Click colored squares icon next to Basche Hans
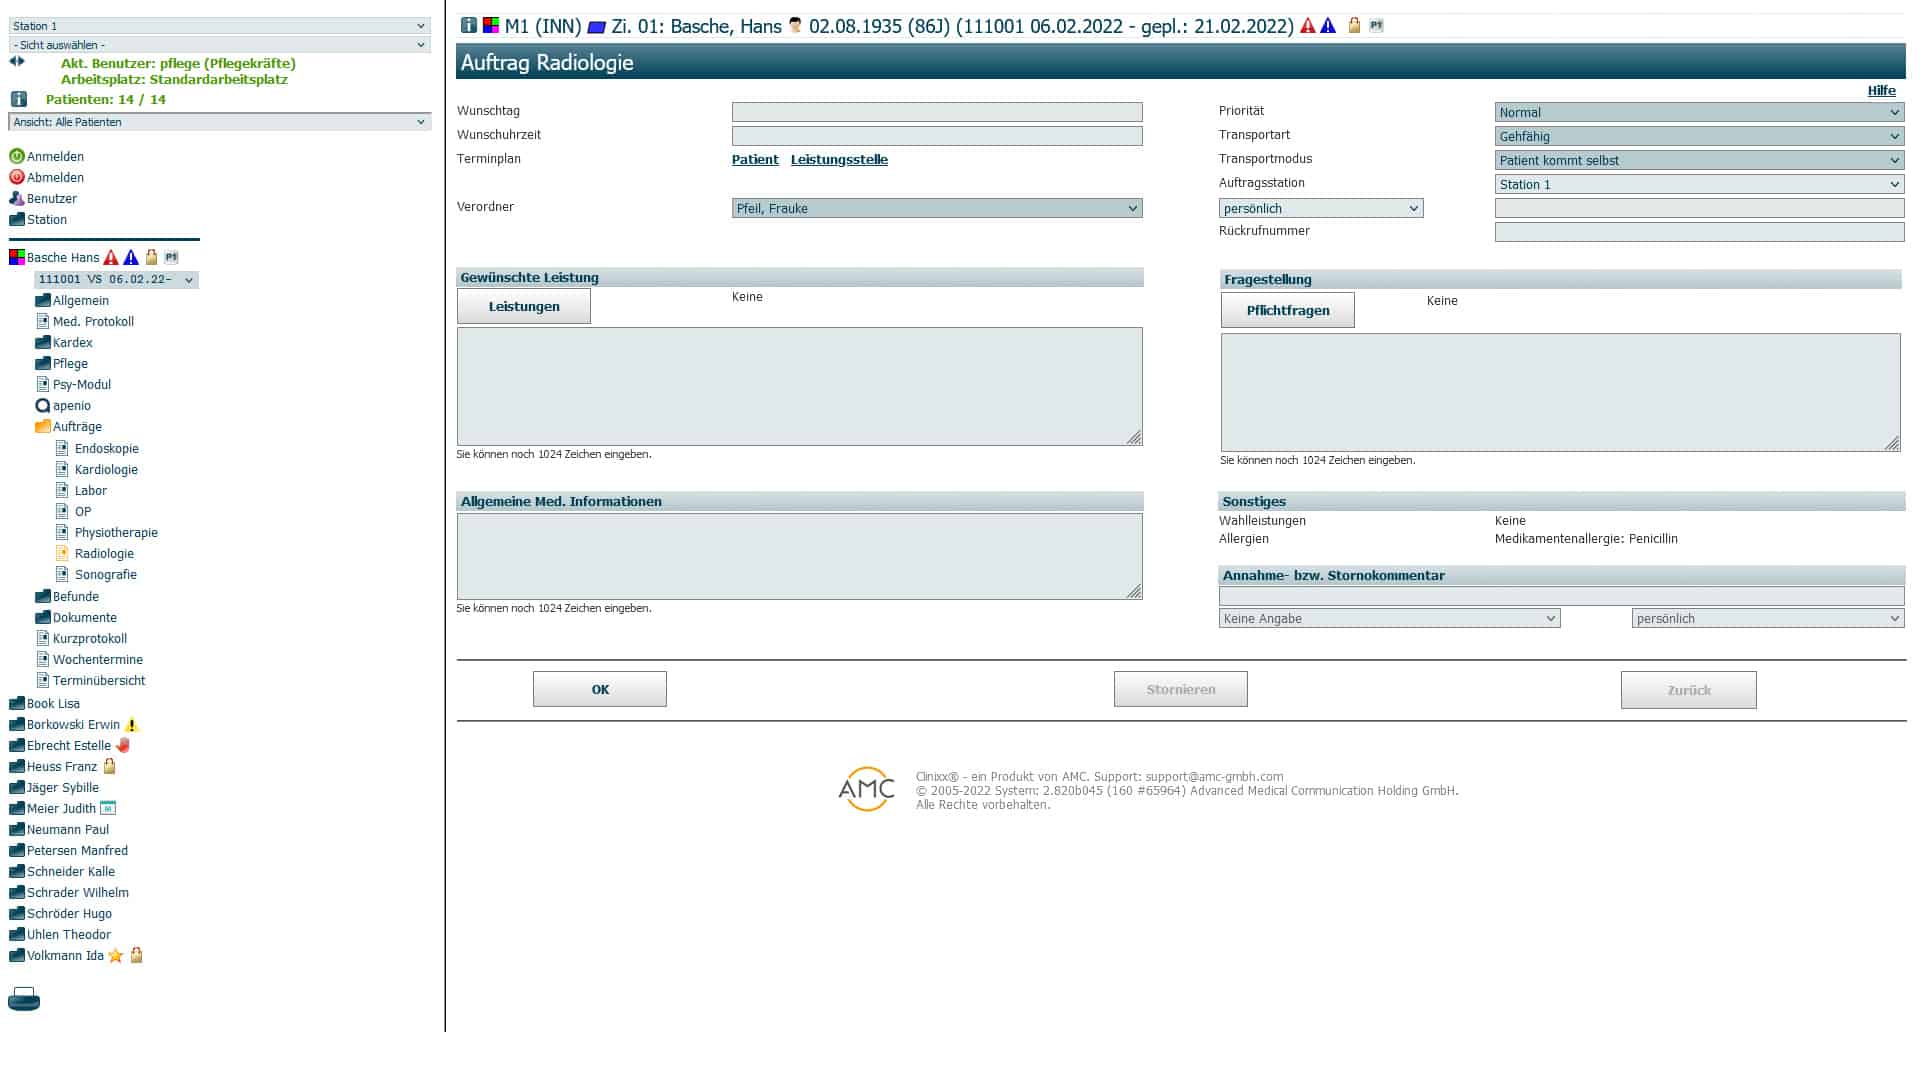This screenshot has height=1080, width=1920. coord(16,257)
